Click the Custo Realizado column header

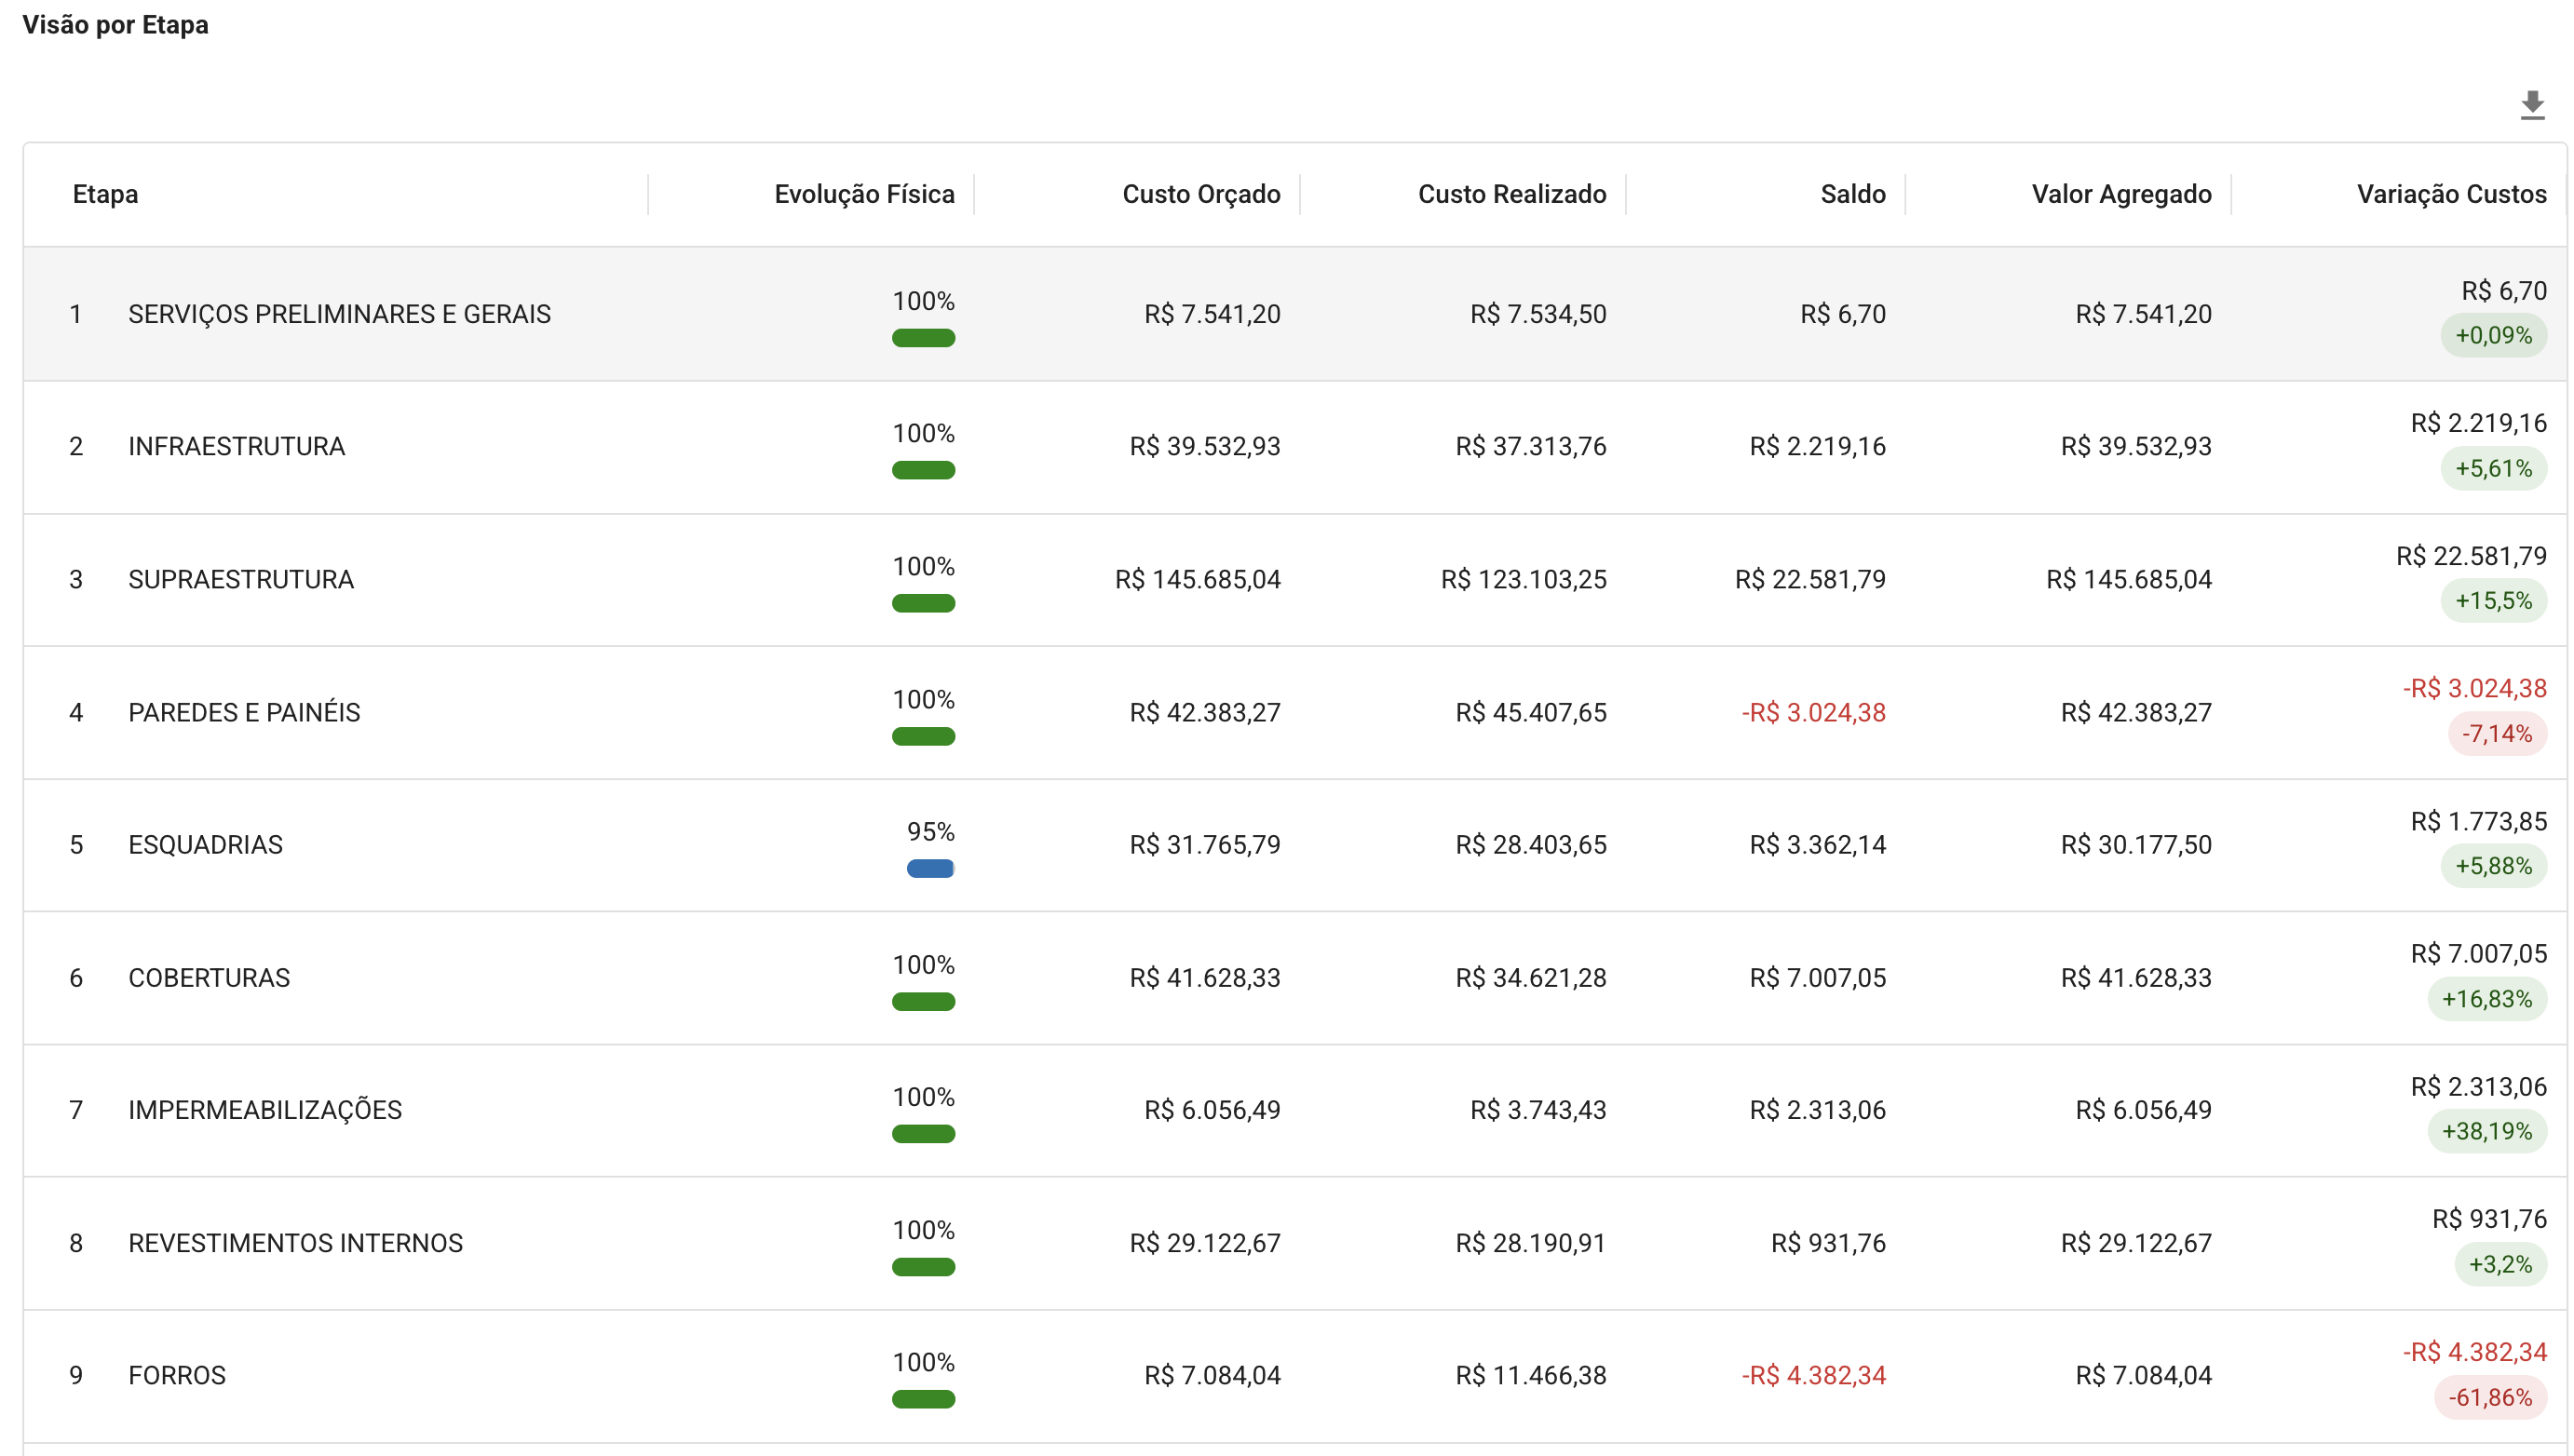1512,194
